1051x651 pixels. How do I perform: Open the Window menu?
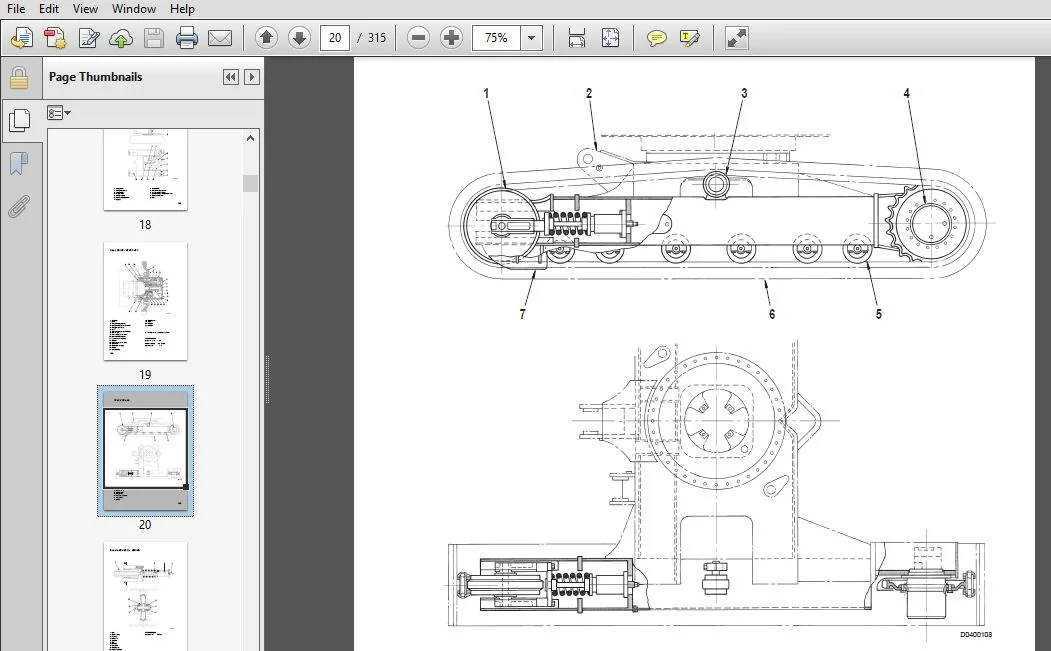[x=134, y=9]
